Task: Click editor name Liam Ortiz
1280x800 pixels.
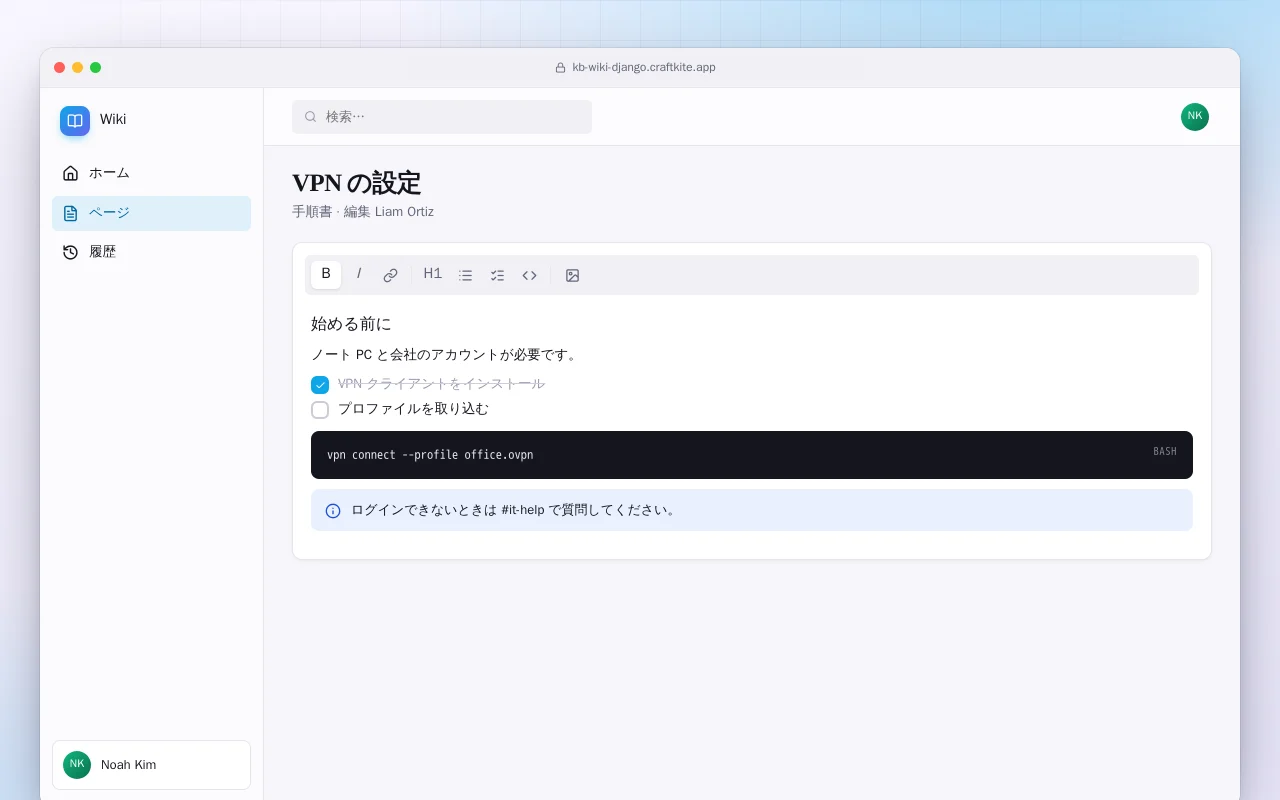Action: pyautogui.click(x=404, y=212)
